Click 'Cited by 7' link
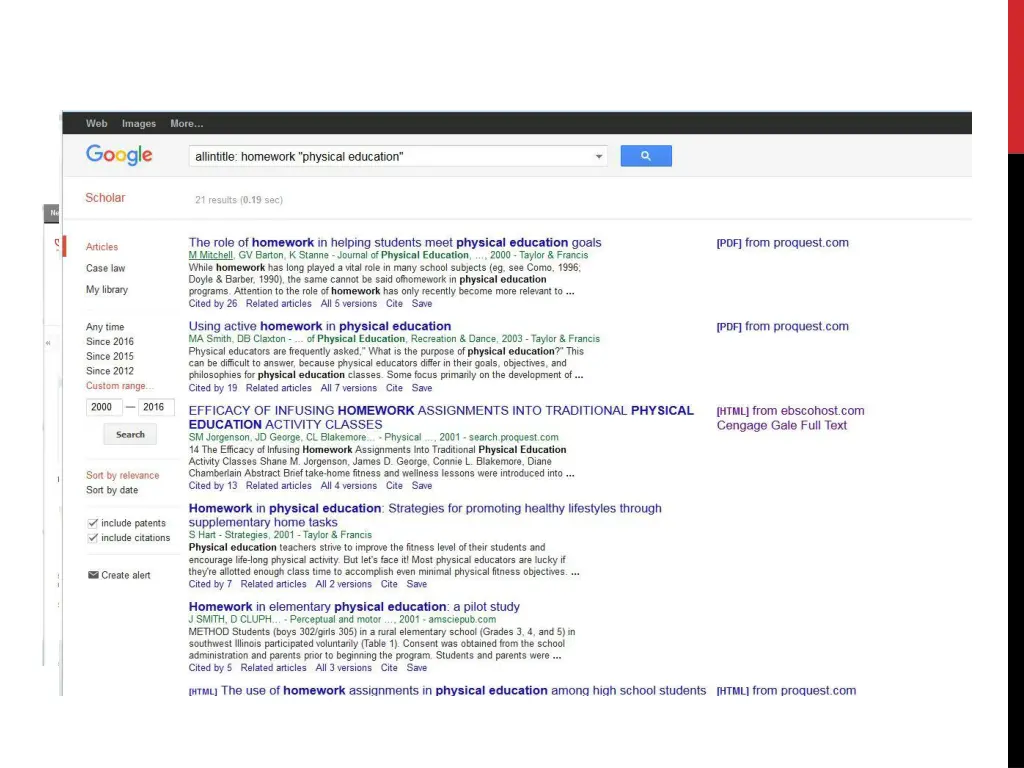 (210, 584)
